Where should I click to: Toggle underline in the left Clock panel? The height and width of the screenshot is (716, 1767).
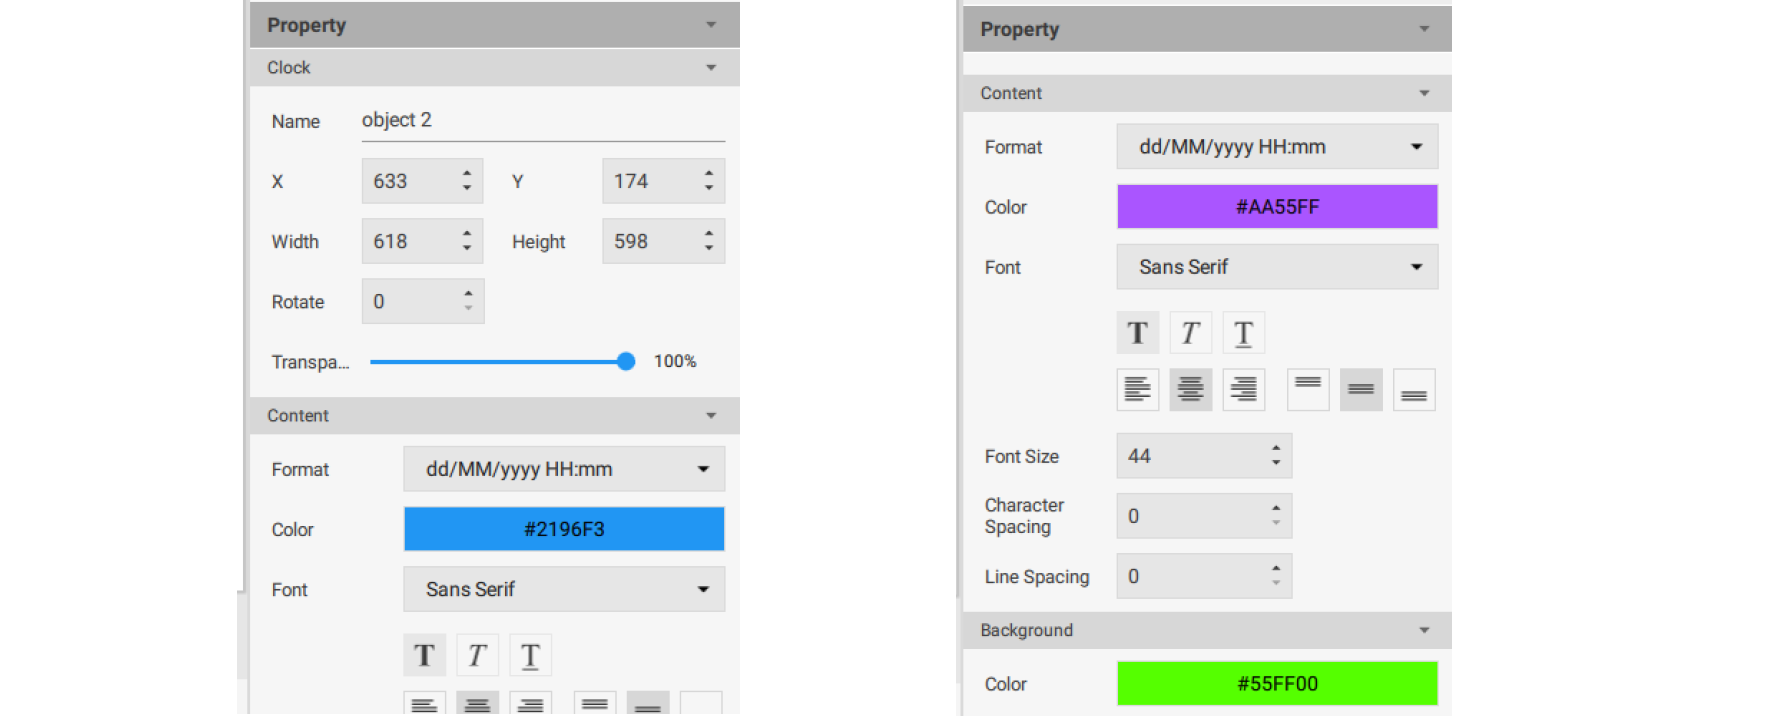(x=530, y=655)
